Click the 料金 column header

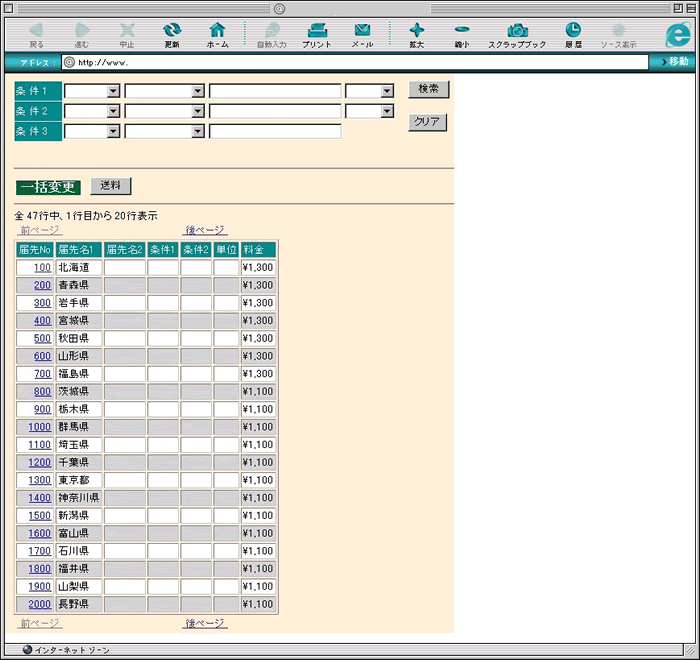(x=258, y=250)
